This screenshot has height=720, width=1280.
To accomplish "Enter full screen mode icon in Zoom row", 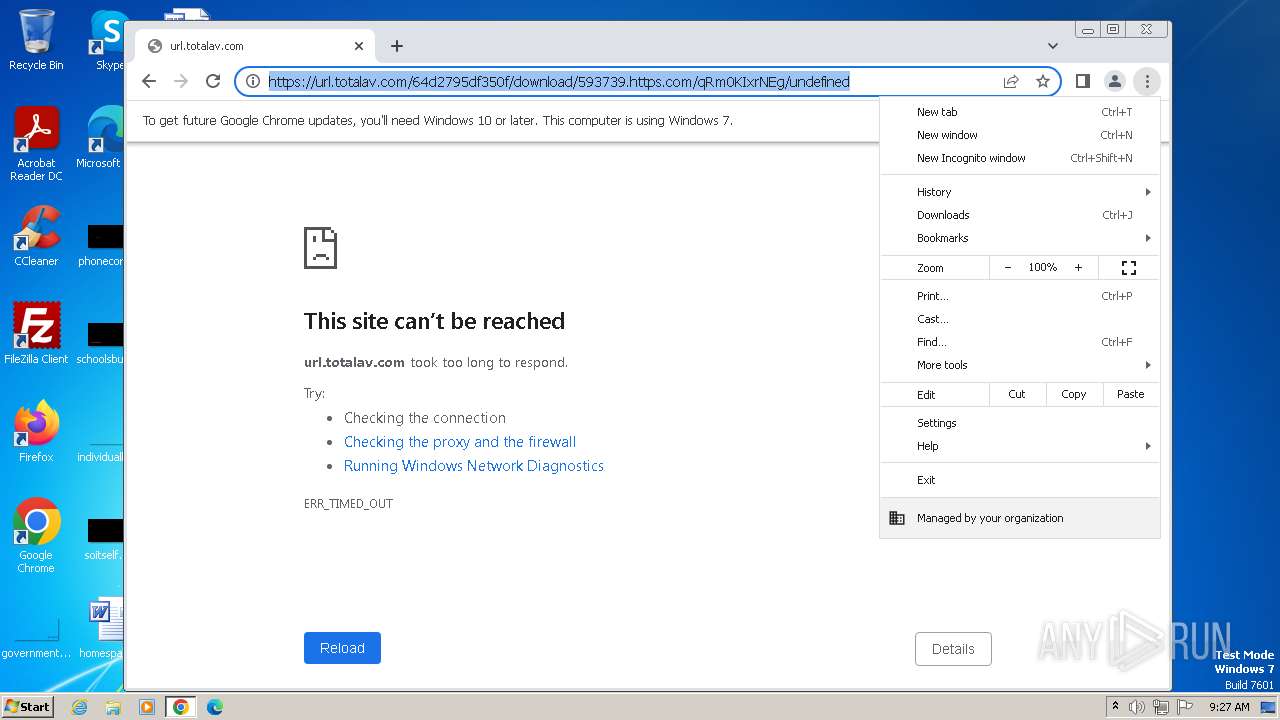I will point(1129,267).
